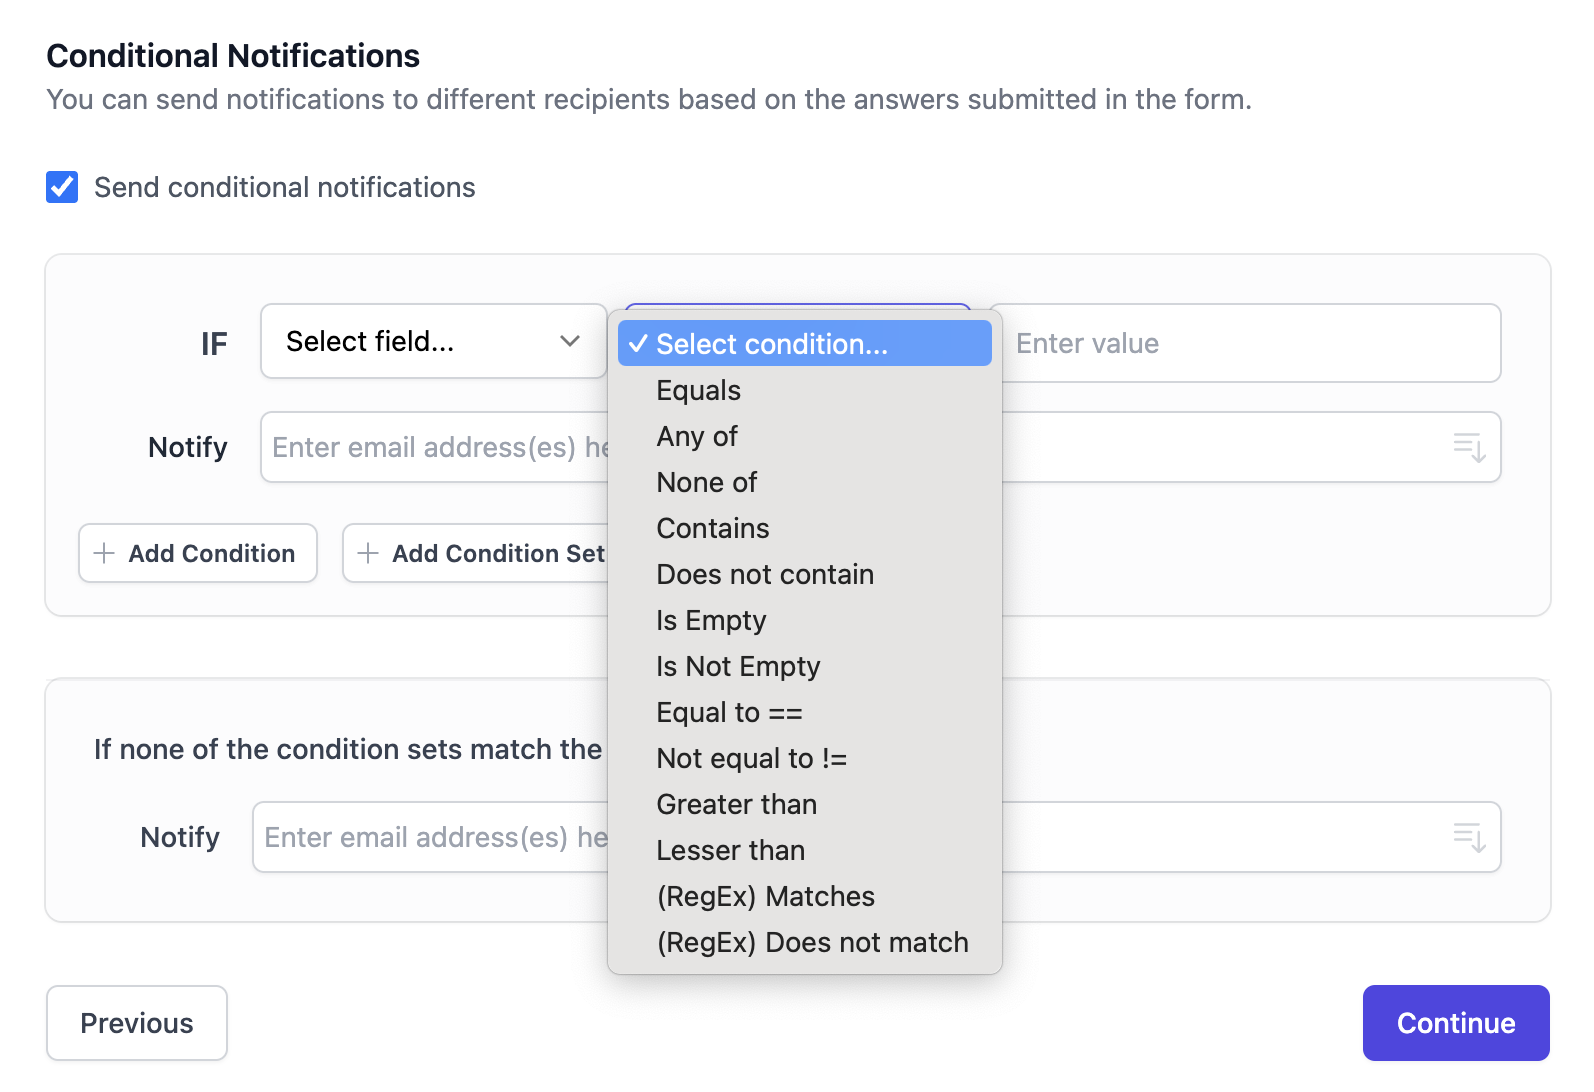1594x1092 pixels.
Task: Select Not equal to != option
Action: click(751, 759)
